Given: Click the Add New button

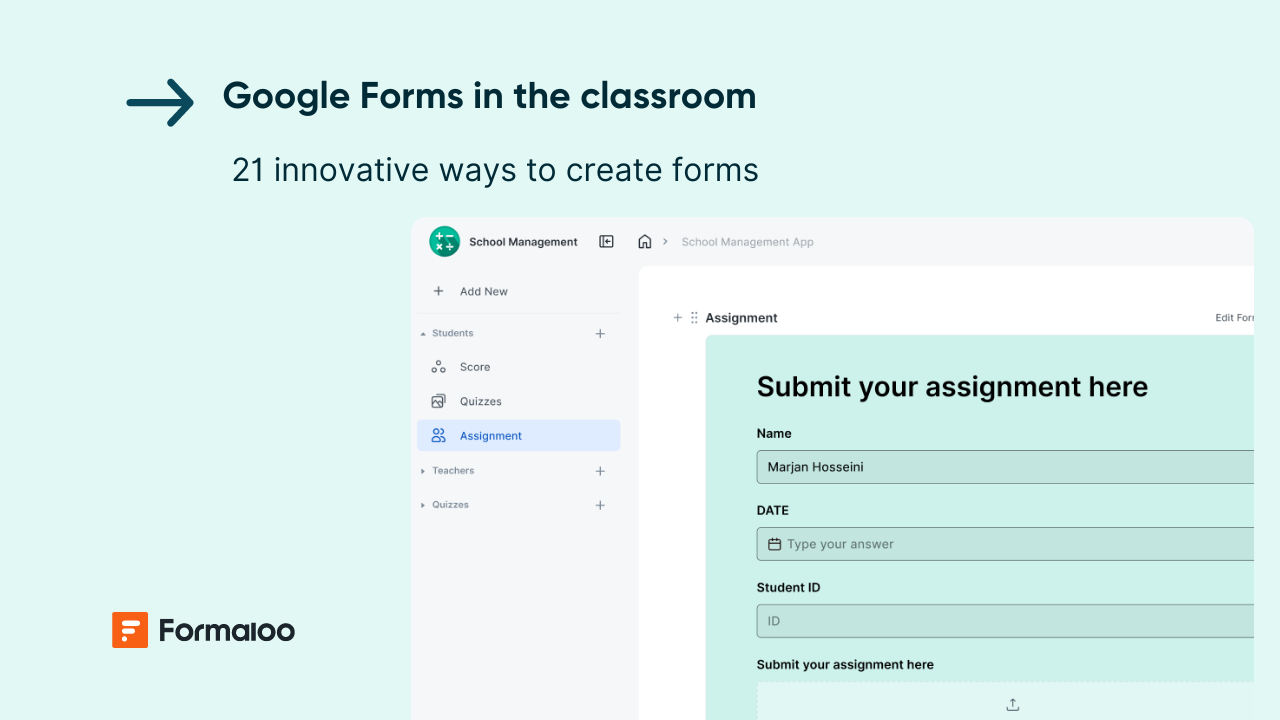Looking at the screenshot, I should pyautogui.click(x=483, y=291).
